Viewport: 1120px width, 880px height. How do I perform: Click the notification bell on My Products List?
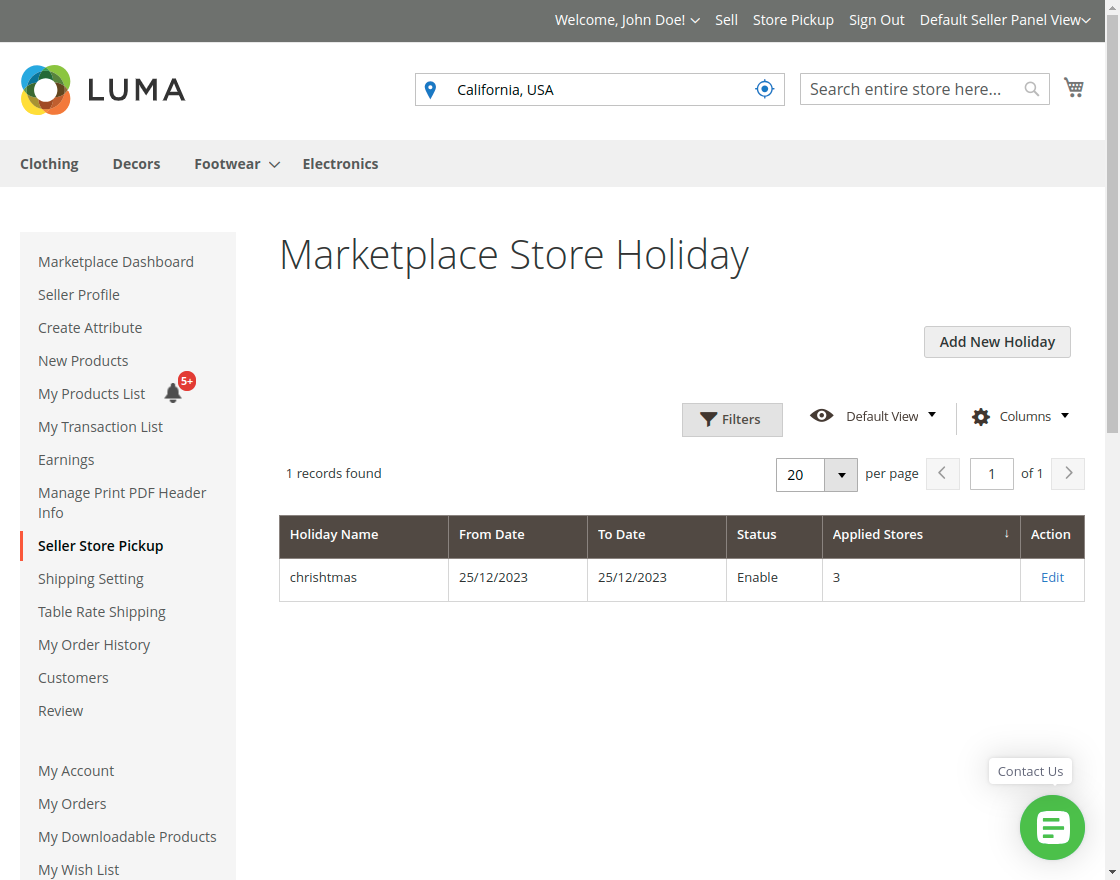pos(172,392)
